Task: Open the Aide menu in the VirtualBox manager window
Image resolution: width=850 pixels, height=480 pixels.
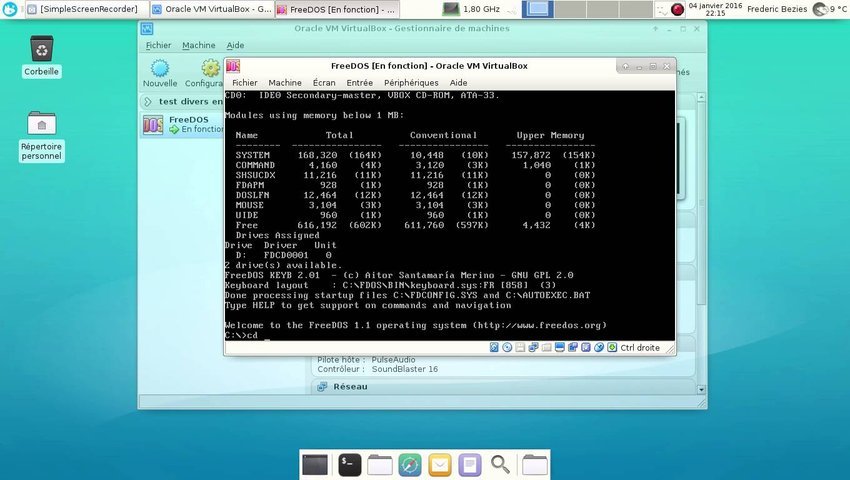Action: coord(235,46)
